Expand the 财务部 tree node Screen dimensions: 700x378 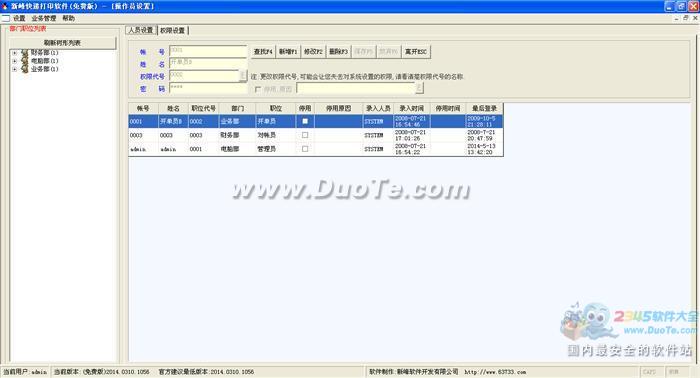[14, 53]
